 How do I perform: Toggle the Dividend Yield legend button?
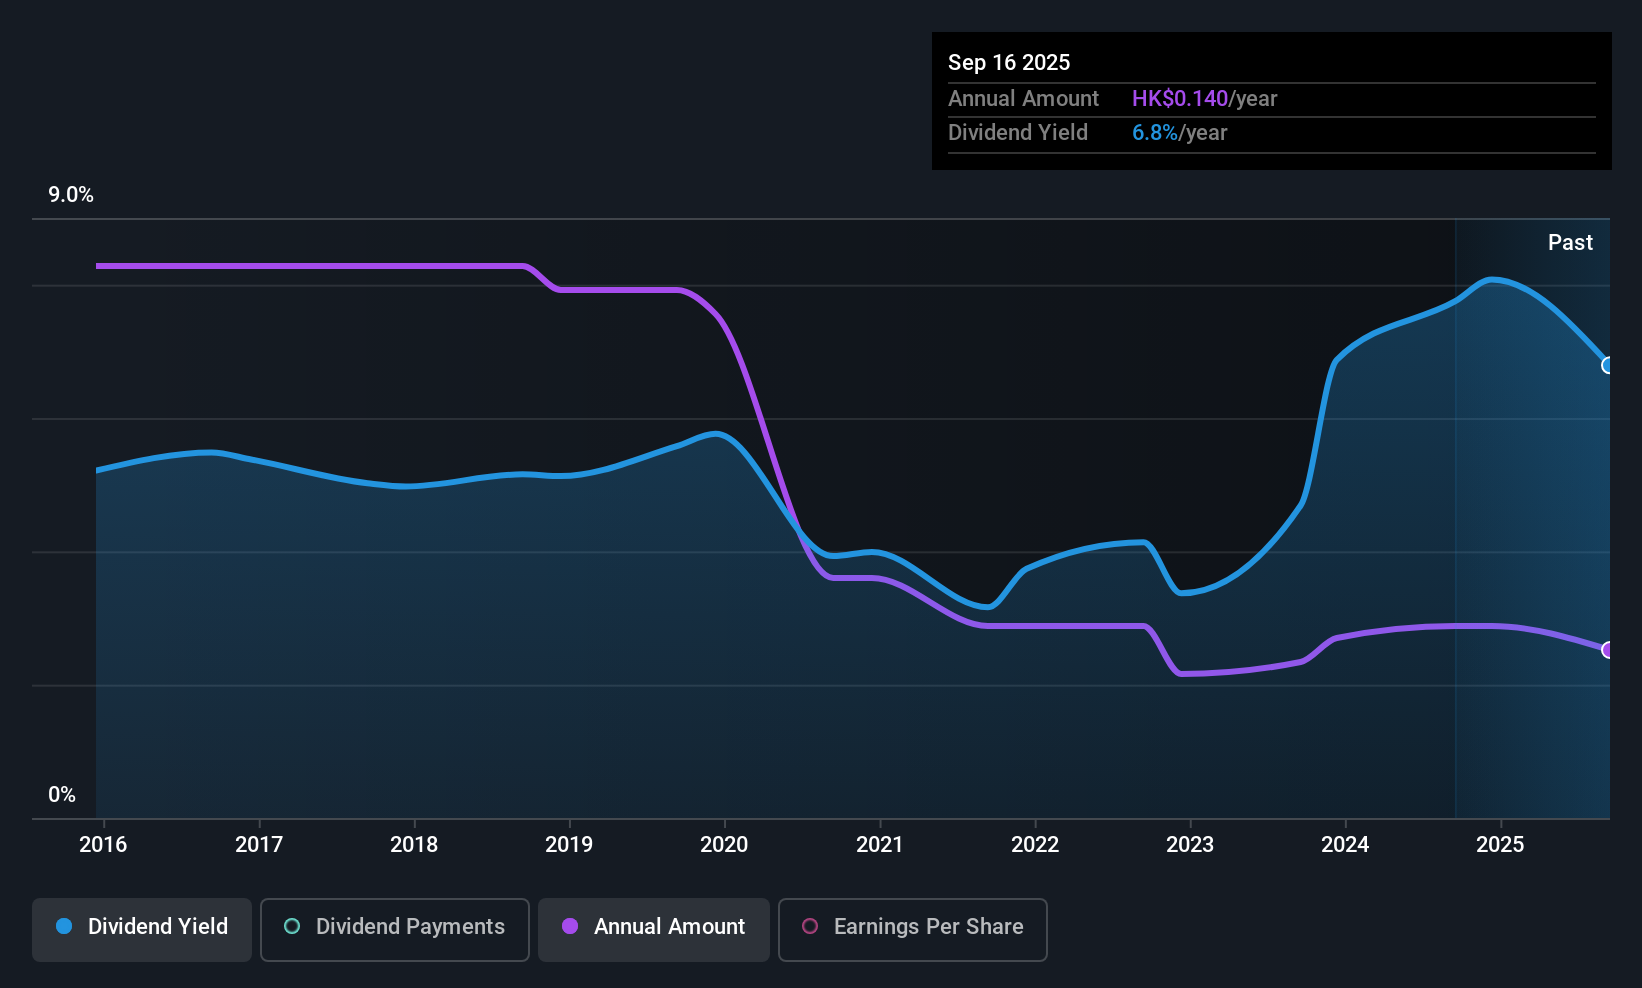click(x=142, y=929)
